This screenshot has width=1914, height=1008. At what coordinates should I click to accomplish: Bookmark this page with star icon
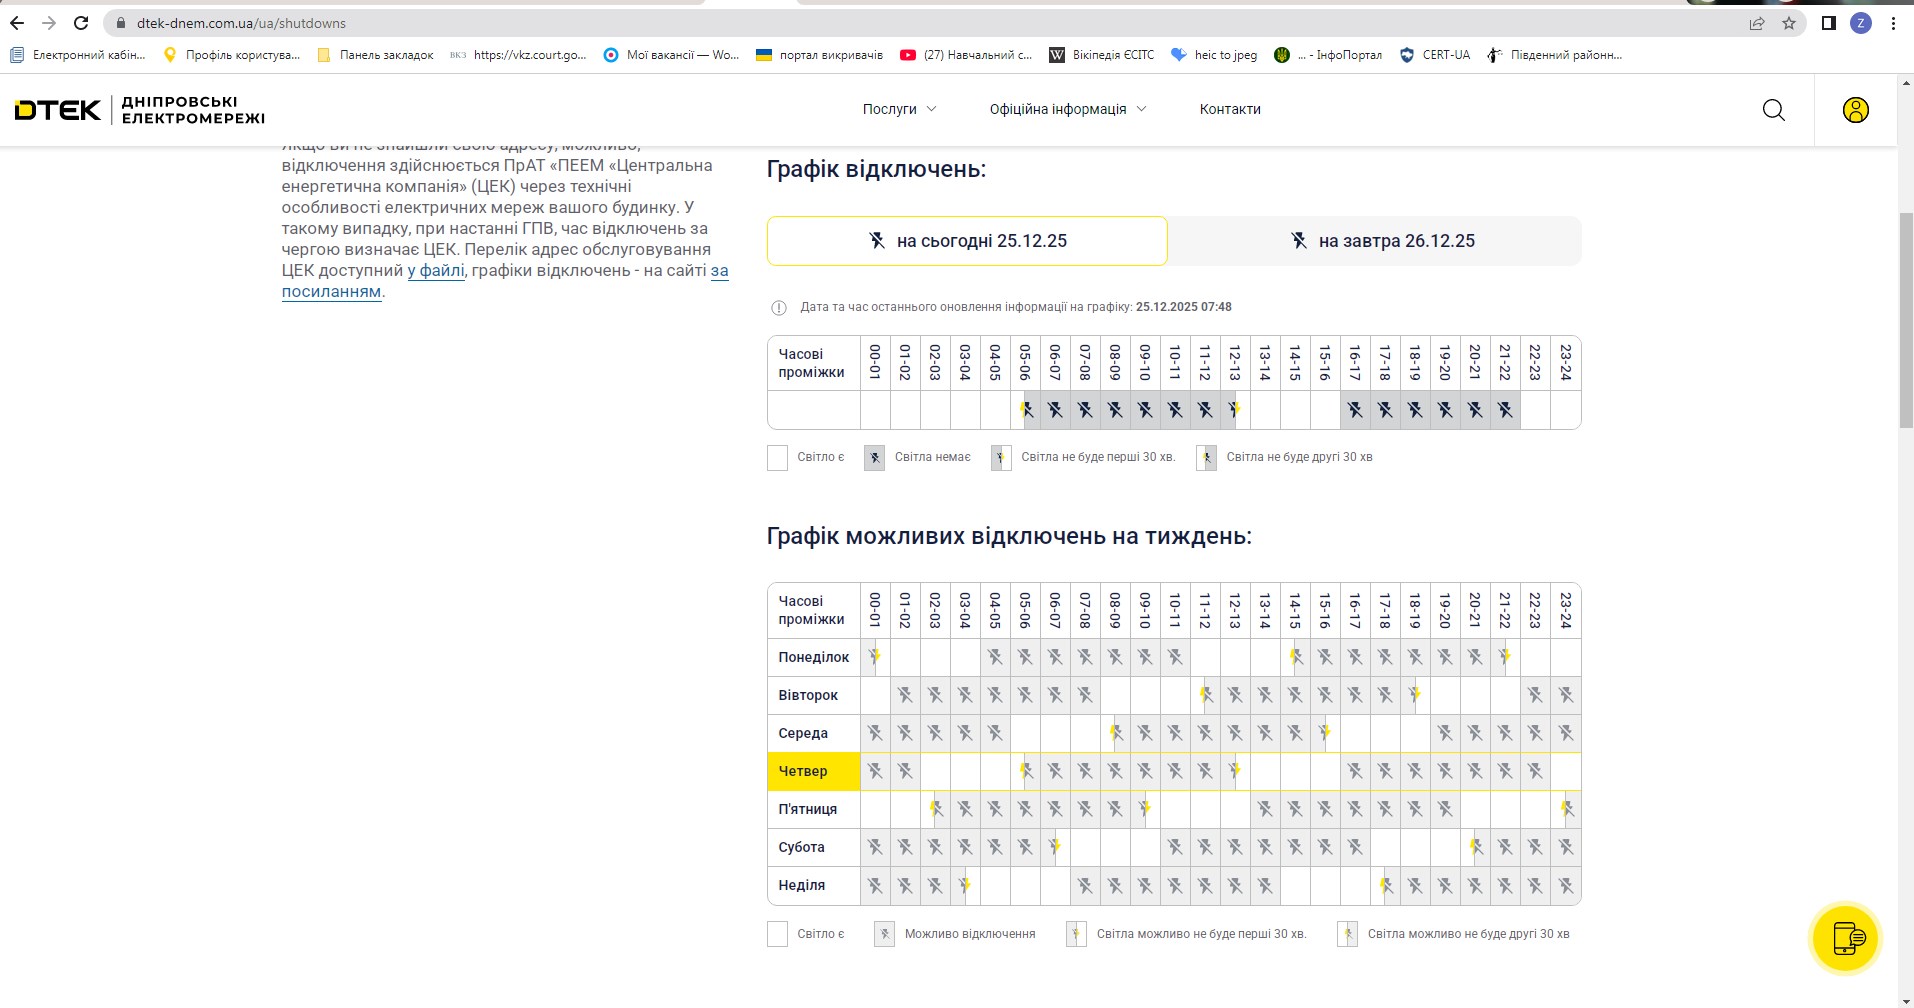(x=1789, y=23)
